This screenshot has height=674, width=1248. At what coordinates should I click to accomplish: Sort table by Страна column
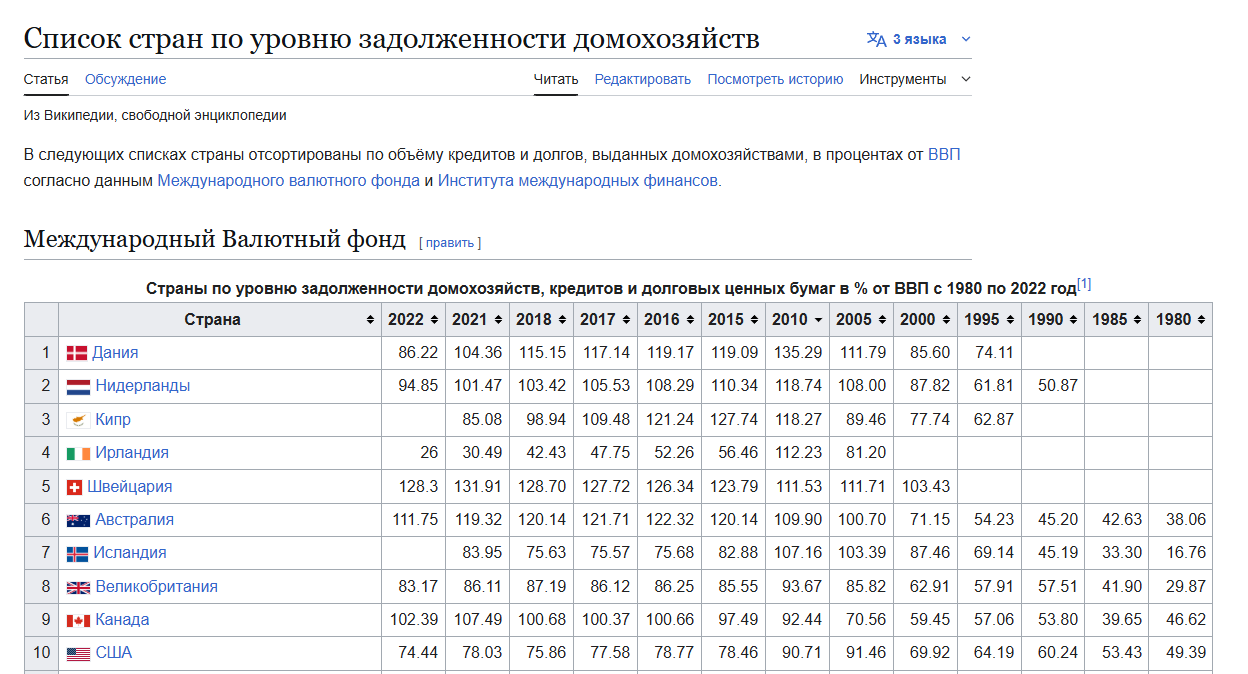(x=218, y=320)
